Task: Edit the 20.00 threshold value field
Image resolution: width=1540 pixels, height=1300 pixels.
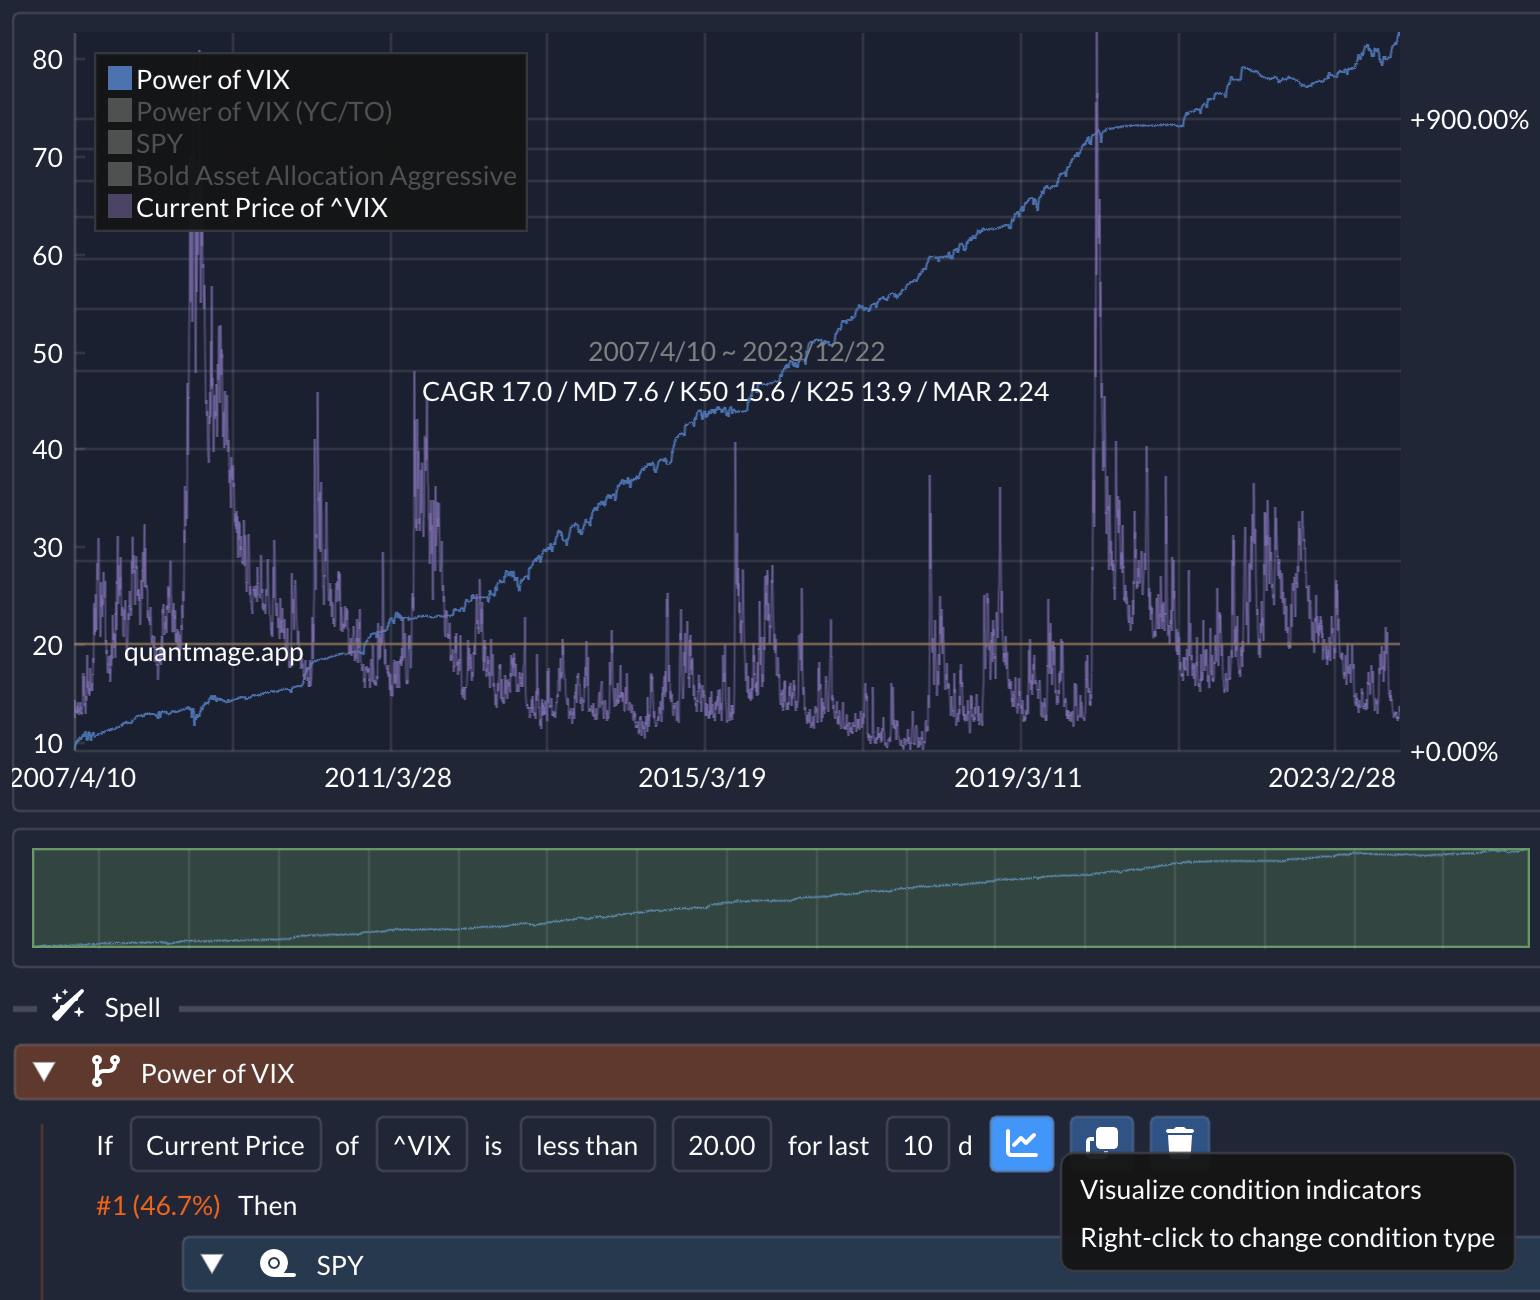Action: click(721, 1144)
